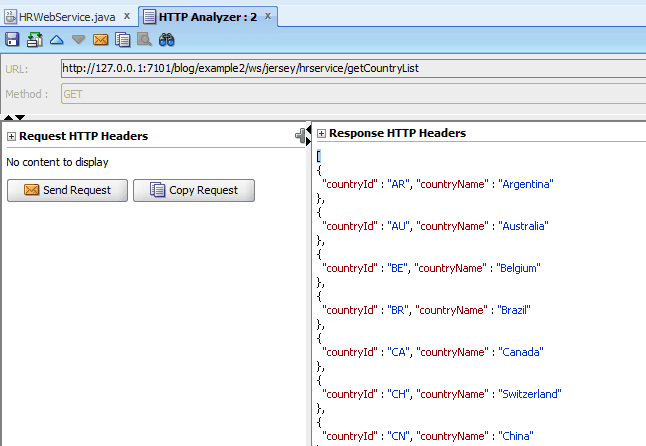Screen dimensions: 646x446
Task: Click the "AR" countryId value
Action: (398, 184)
